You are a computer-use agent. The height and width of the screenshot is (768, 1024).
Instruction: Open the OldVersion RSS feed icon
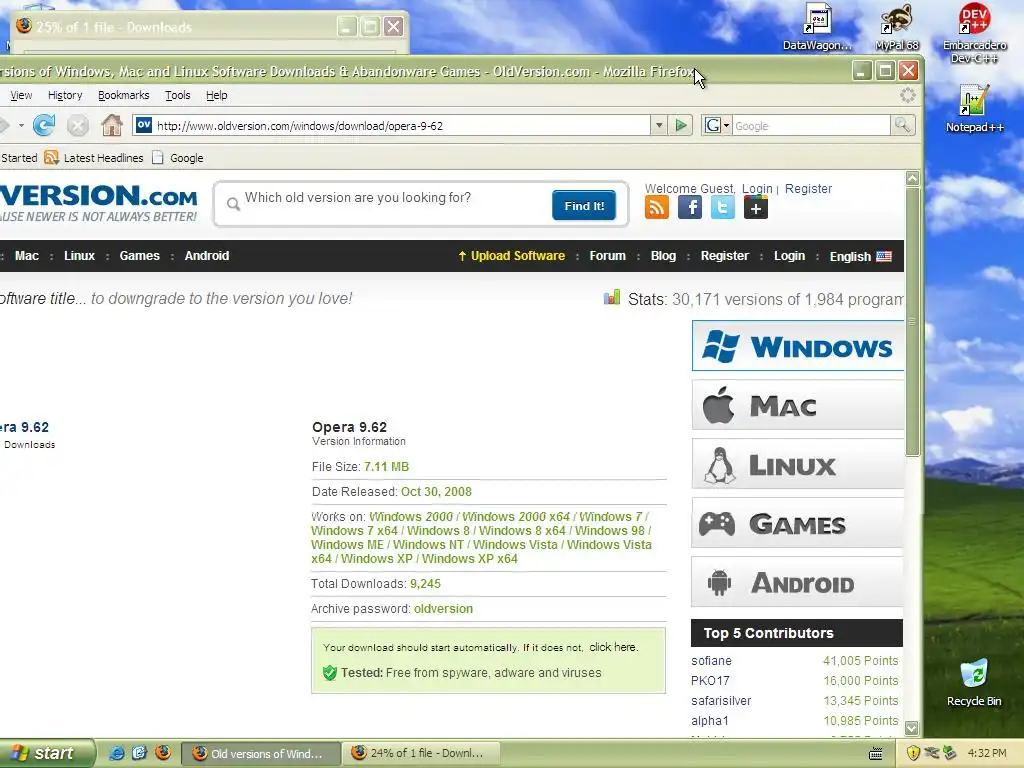pyautogui.click(x=656, y=208)
